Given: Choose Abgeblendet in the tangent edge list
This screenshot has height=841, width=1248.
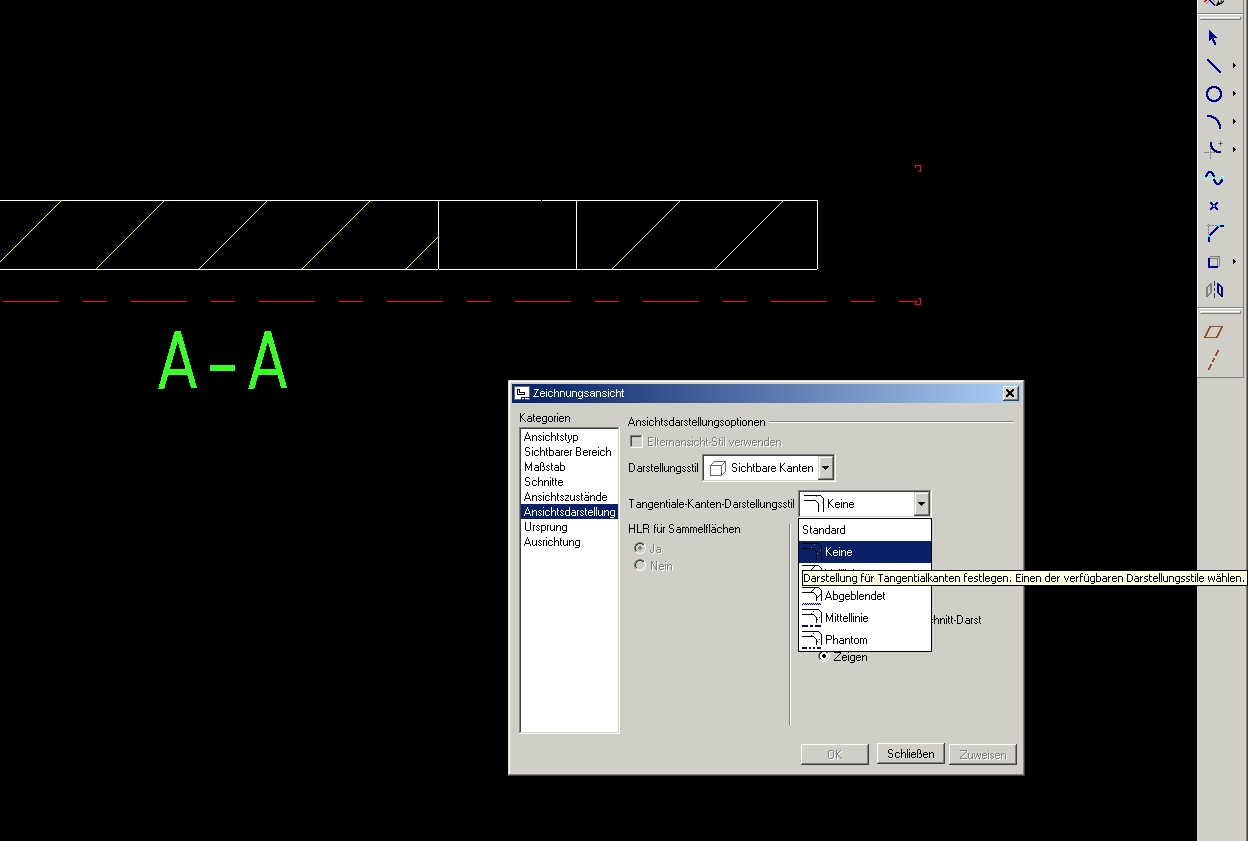Looking at the screenshot, I should tap(864, 596).
